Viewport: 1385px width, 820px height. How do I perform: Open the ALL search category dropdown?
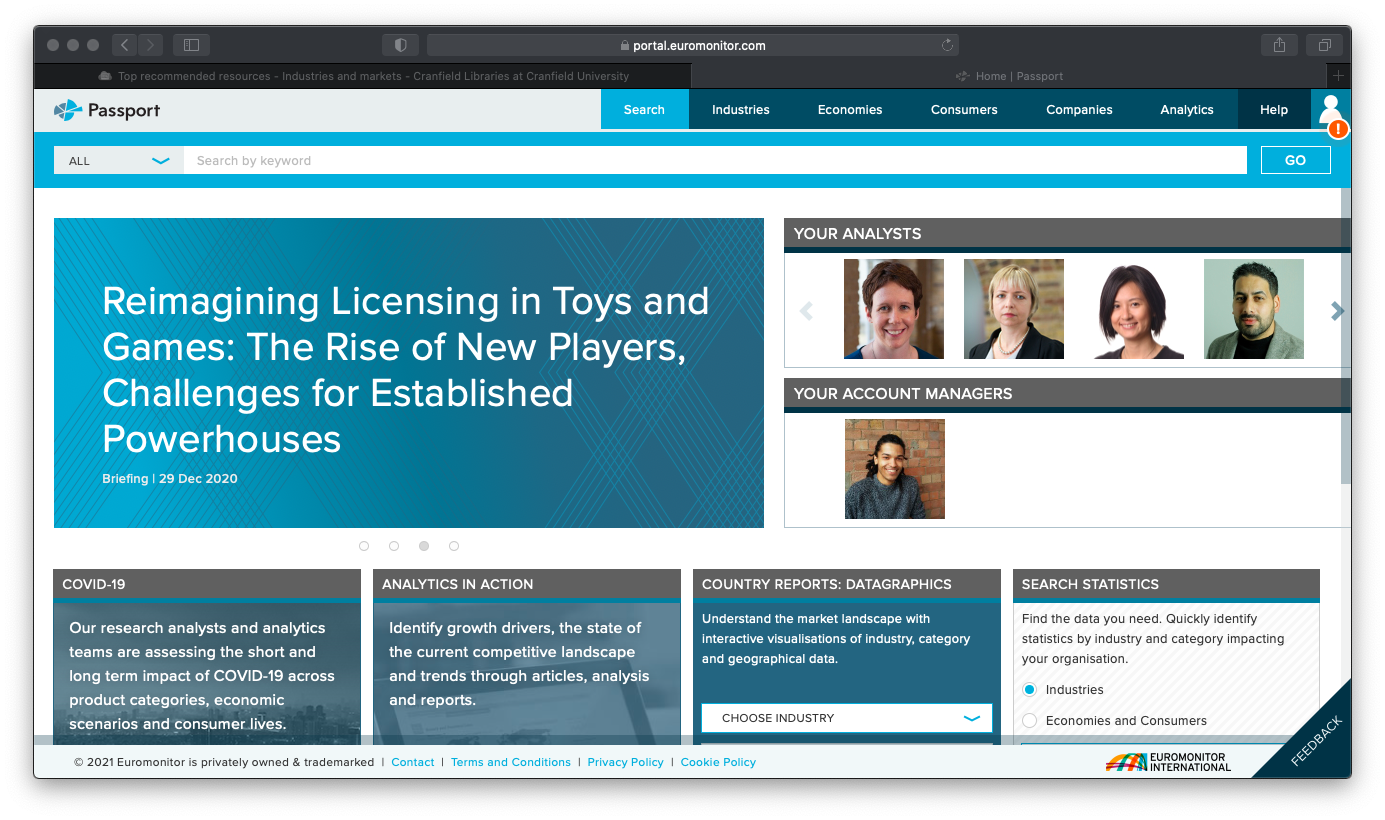[118, 161]
